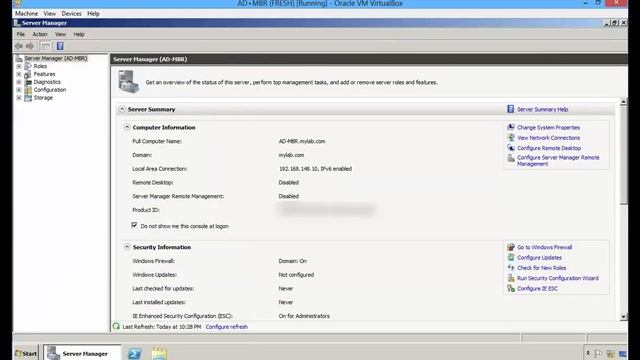Open the VirtualBox Devices menu

coord(71,13)
